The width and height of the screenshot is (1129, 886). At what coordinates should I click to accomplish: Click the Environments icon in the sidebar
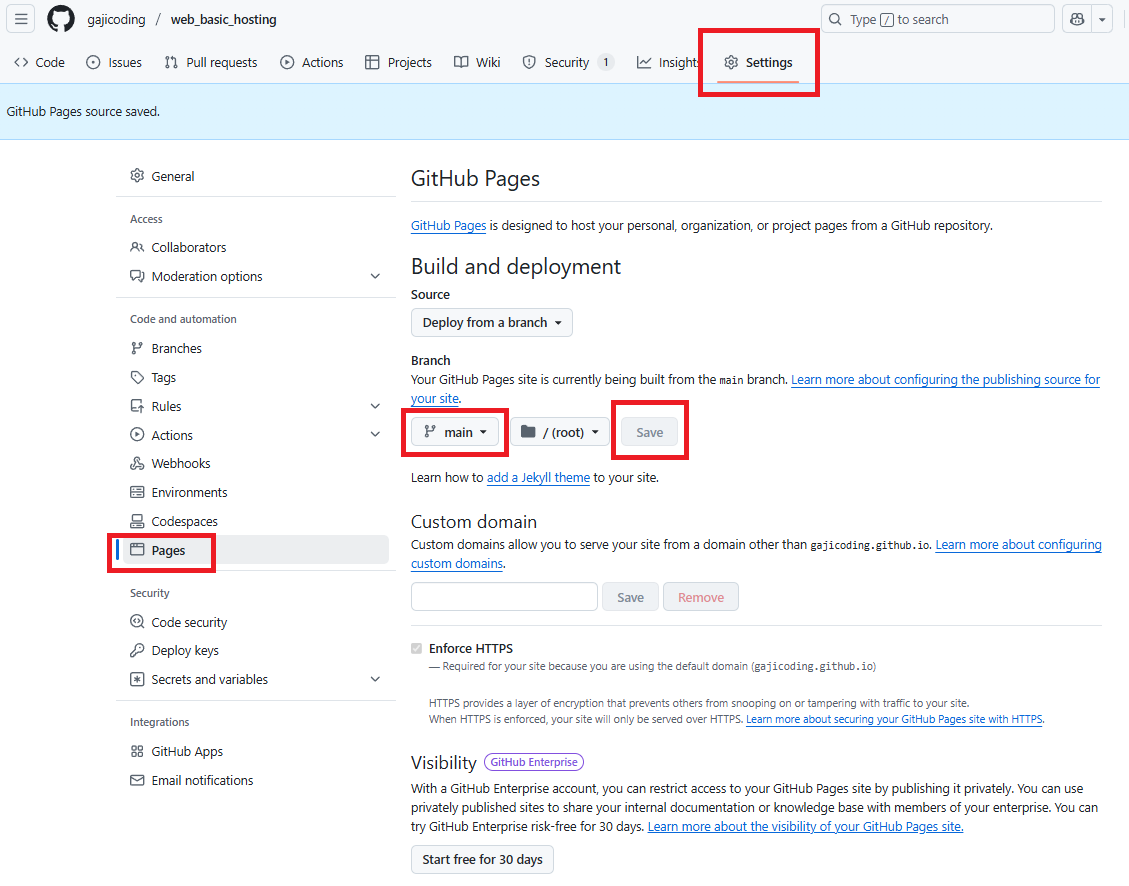[x=137, y=492]
